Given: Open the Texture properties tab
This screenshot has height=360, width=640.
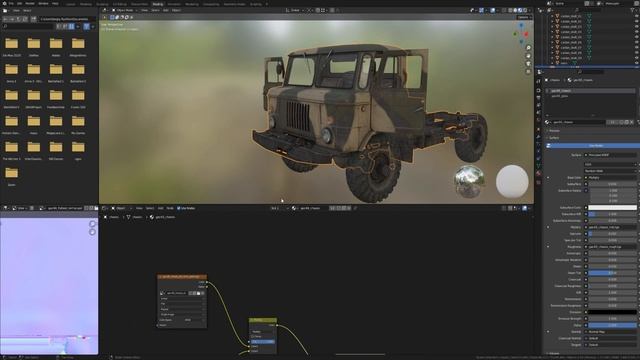Looking at the screenshot, I should pyautogui.click(x=539, y=182).
